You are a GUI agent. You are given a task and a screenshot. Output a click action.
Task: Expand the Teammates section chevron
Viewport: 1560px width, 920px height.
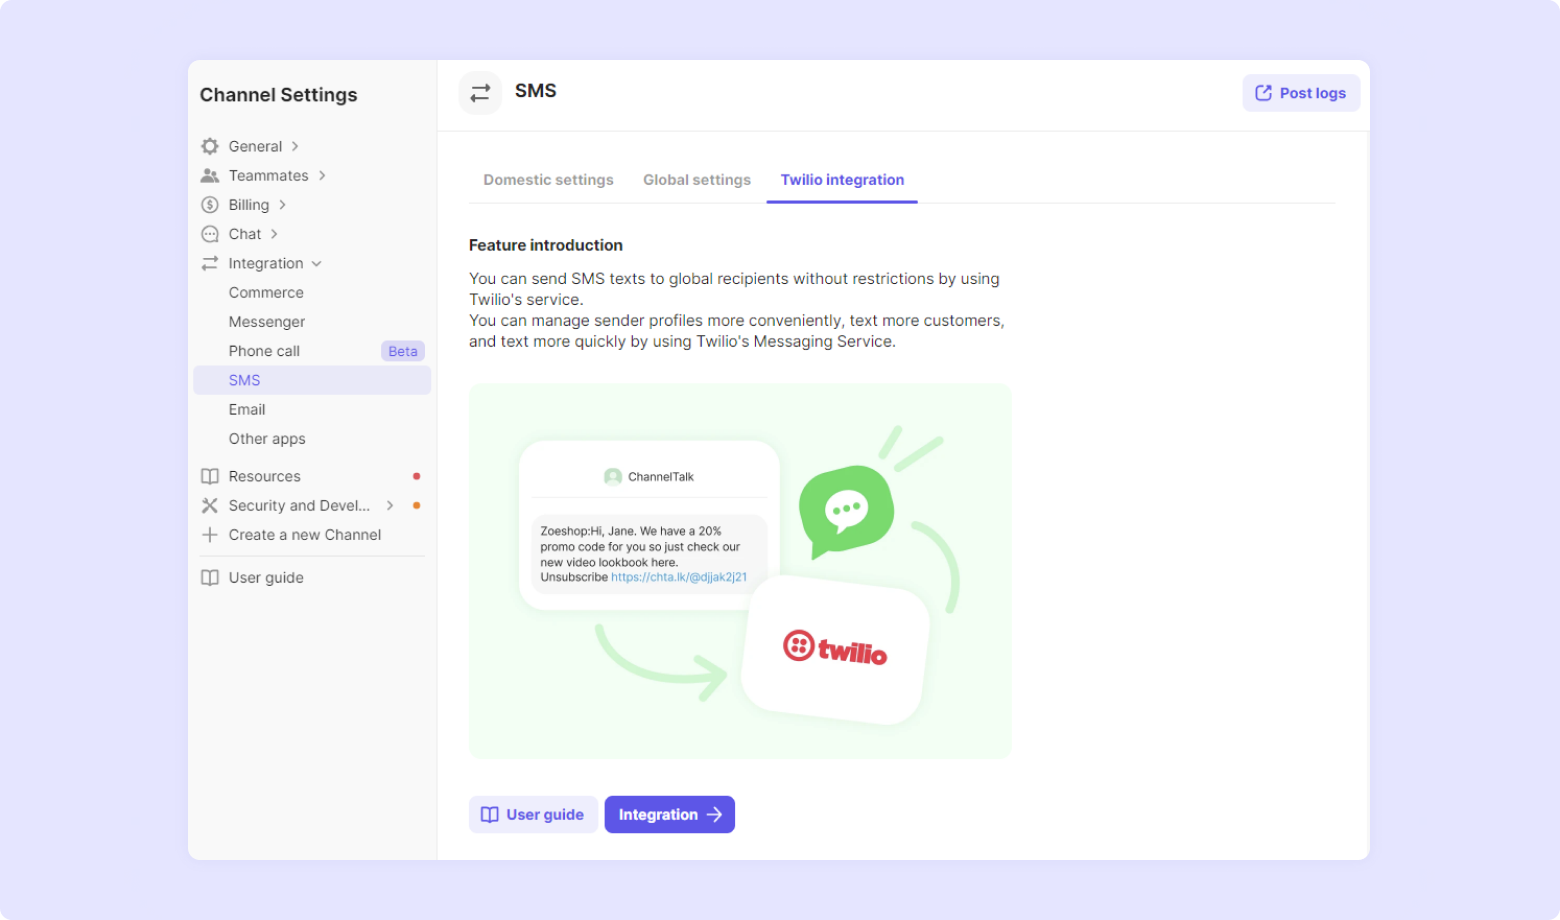(x=322, y=176)
